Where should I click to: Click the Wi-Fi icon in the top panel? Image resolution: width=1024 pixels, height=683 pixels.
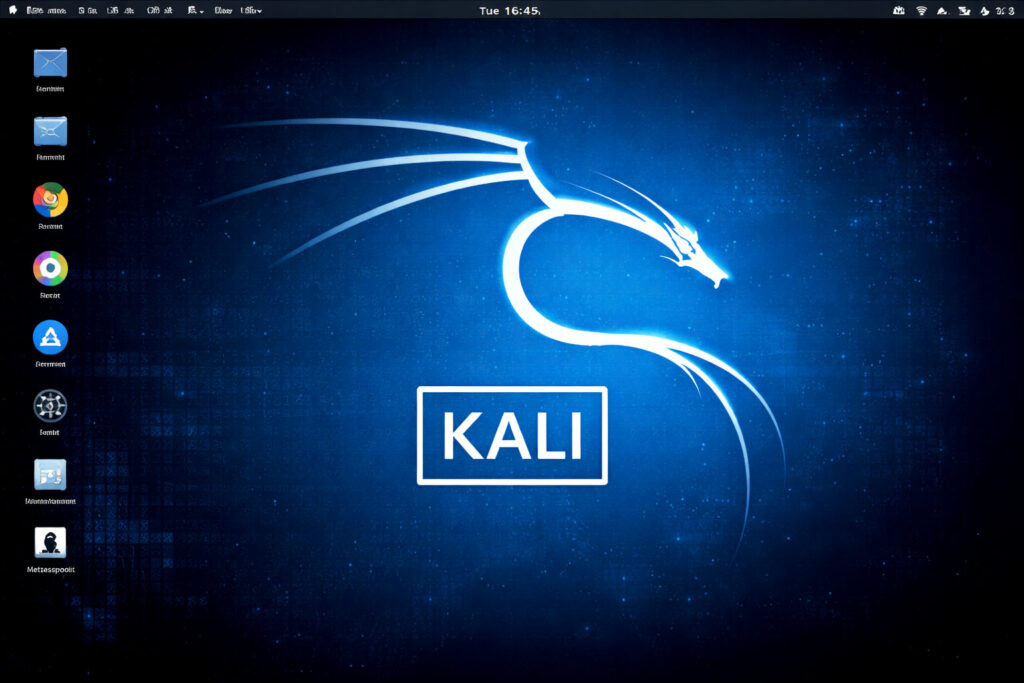pyautogui.click(x=920, y=10)
